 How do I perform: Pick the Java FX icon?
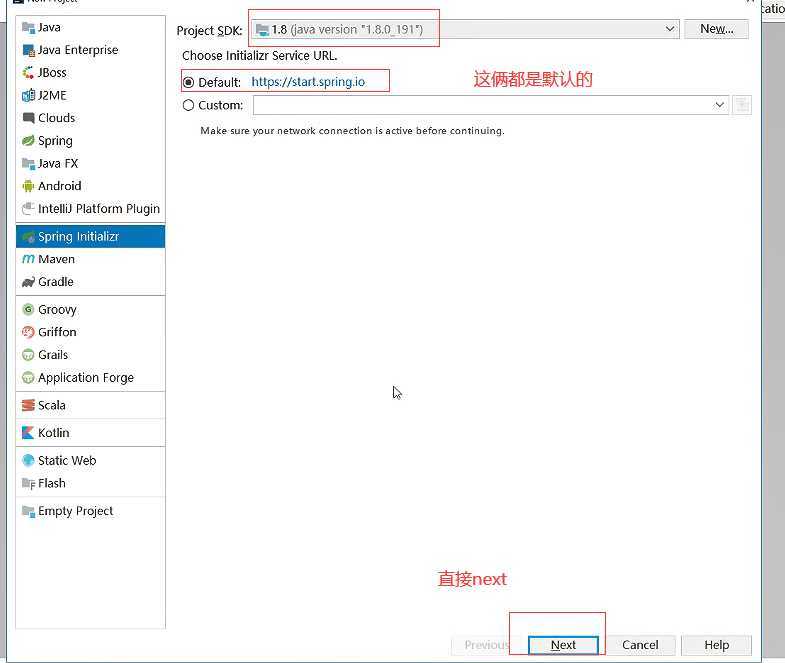tap(28, 163)
